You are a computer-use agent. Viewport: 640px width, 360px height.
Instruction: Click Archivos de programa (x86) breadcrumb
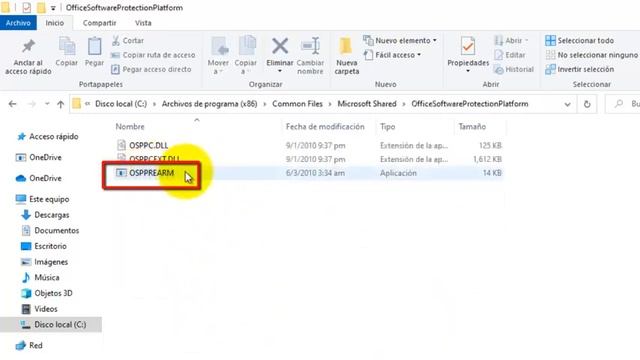point(209,104)
